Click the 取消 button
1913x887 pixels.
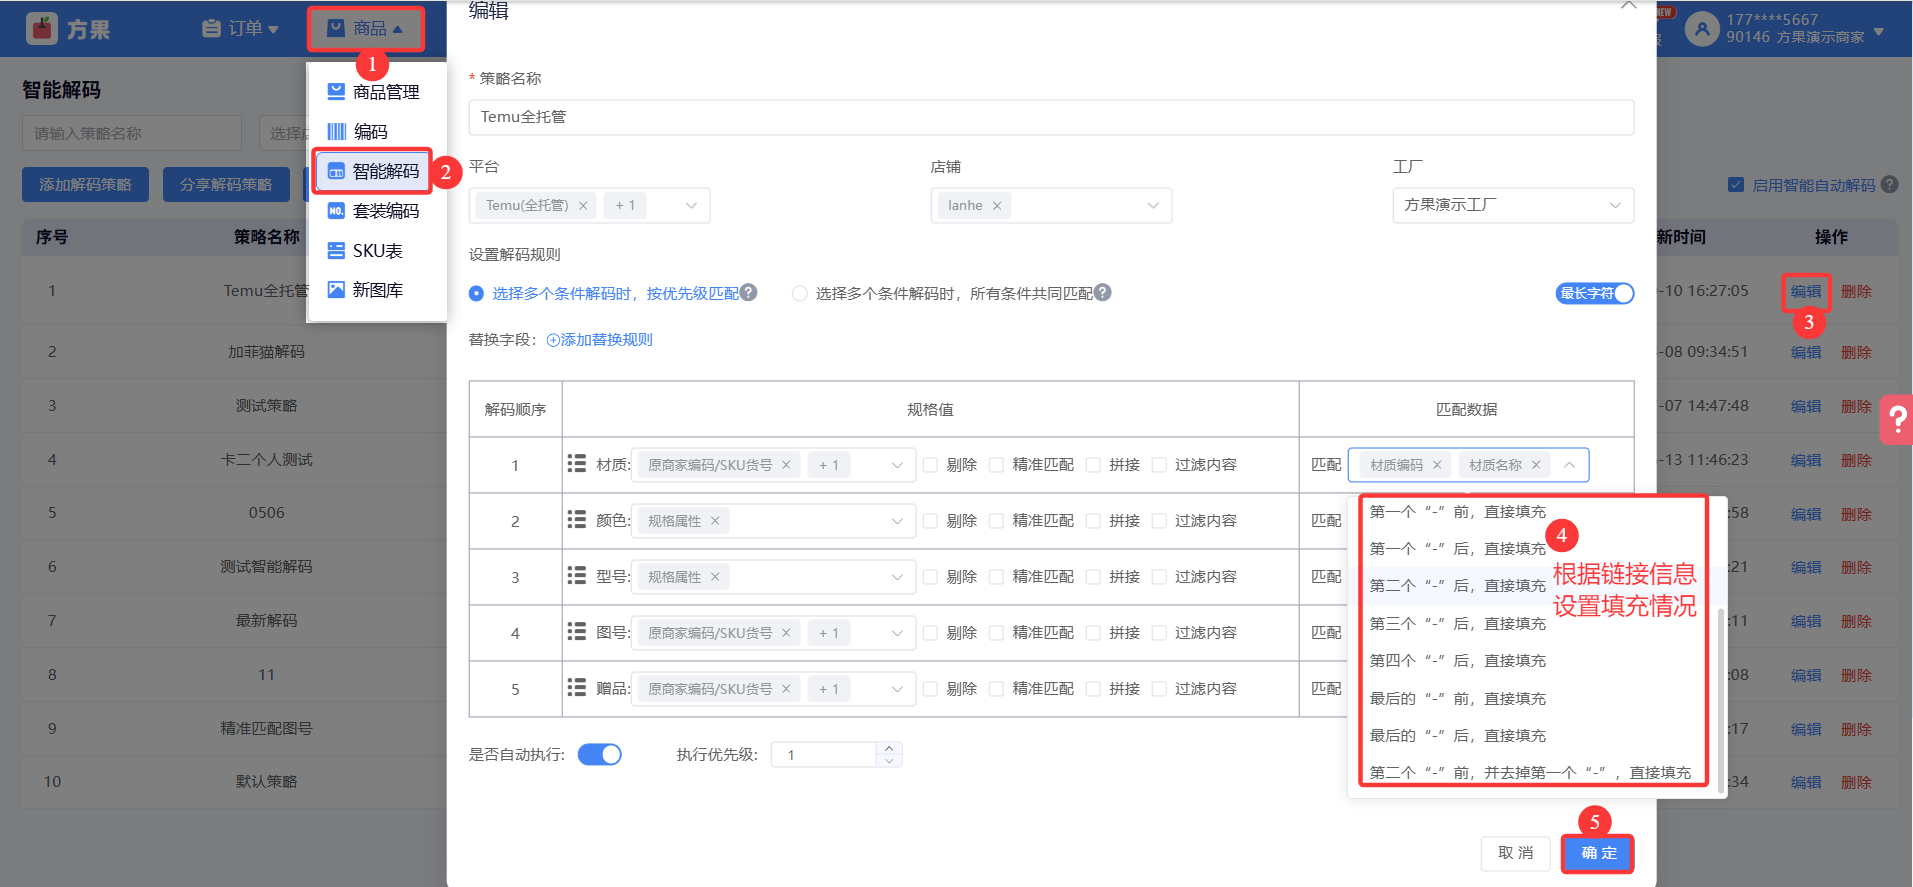coord(1515,853)
